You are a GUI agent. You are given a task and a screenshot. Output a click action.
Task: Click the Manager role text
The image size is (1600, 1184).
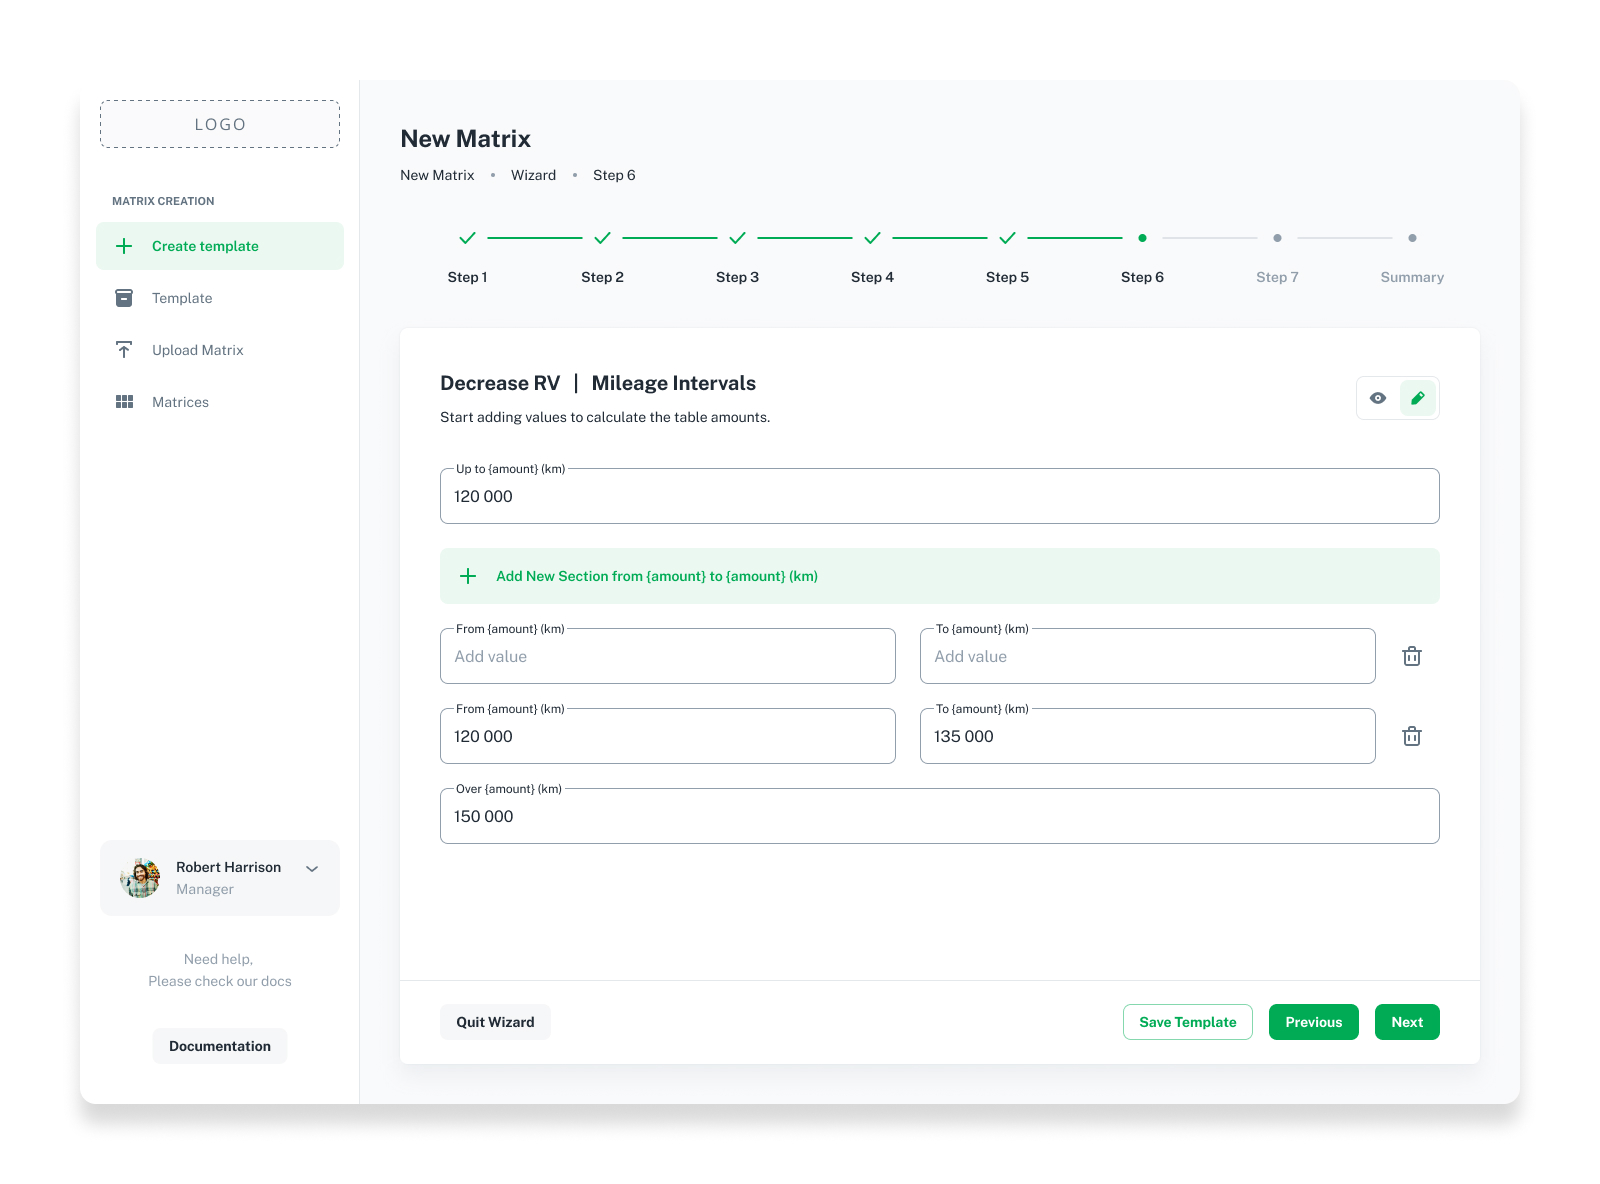pos(205,889)
